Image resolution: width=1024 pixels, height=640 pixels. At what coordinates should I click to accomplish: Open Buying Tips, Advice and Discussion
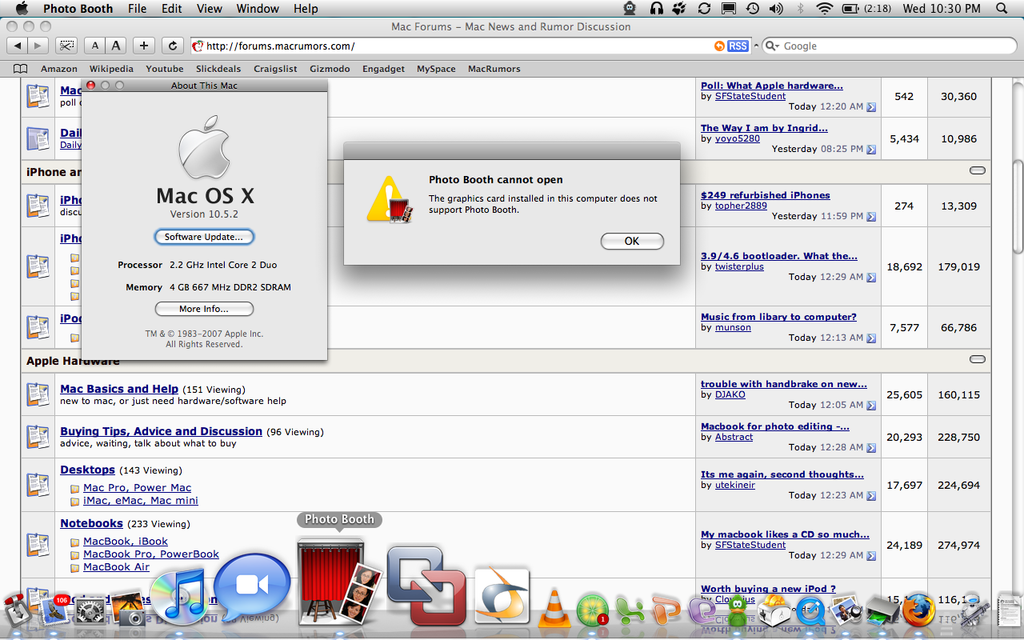tap(161, 431)
